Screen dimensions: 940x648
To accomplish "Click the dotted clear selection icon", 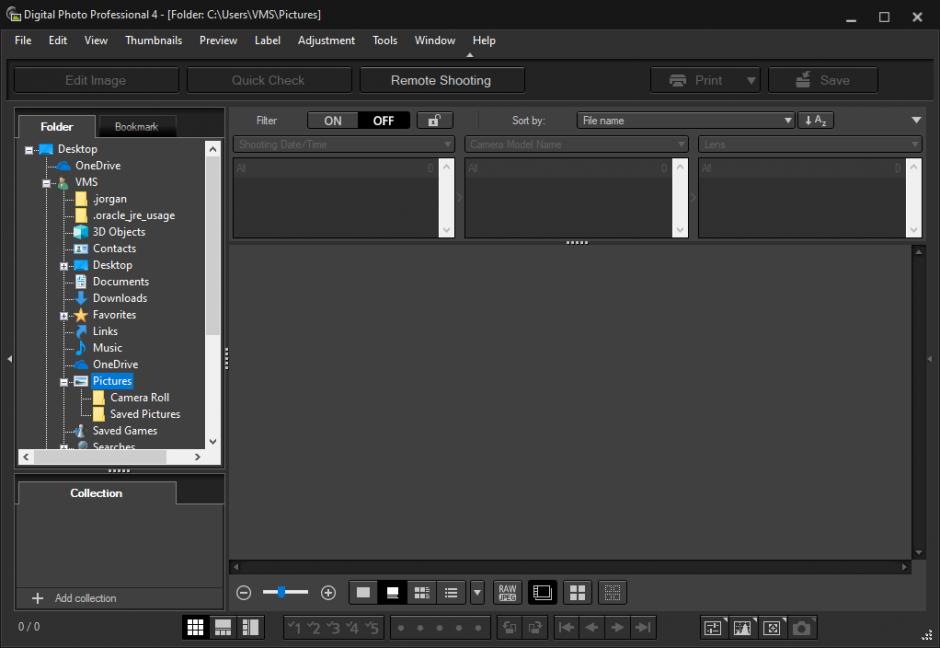I will click(612, 593).
